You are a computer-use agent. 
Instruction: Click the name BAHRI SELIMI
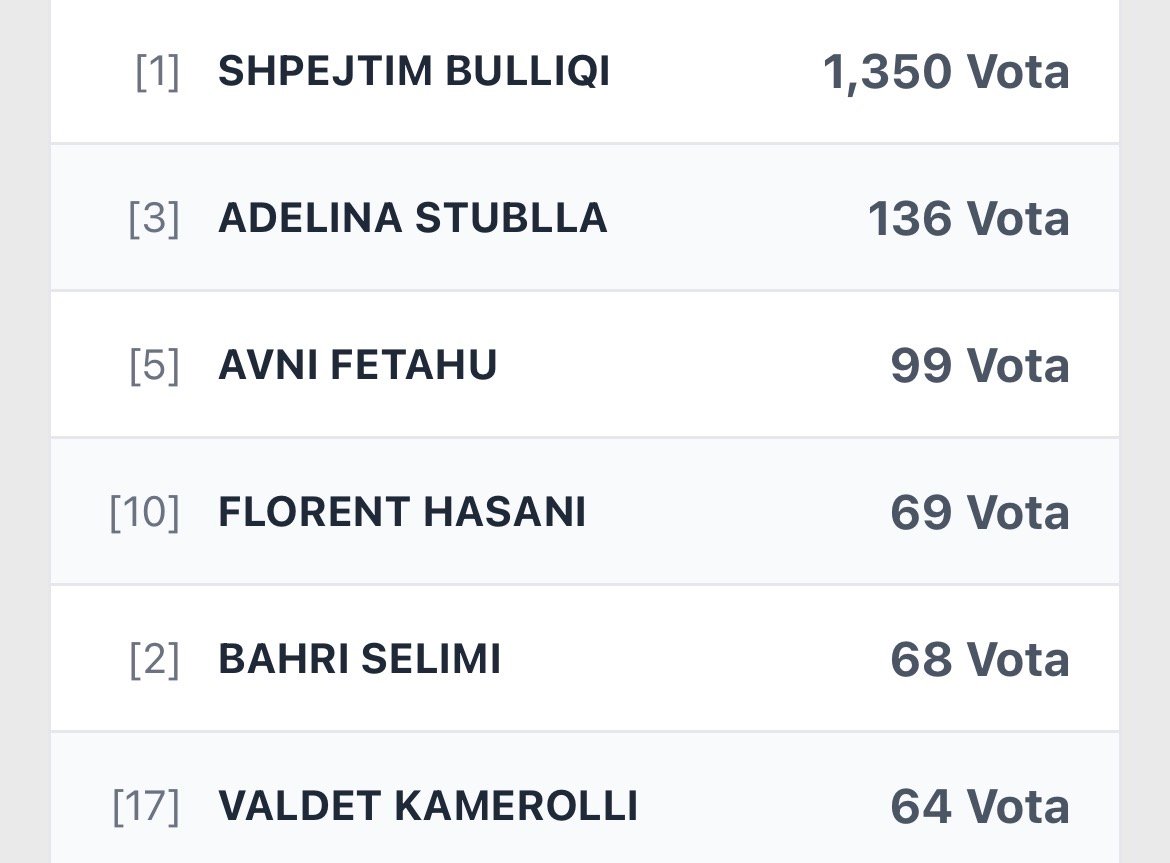pos(359,660)
